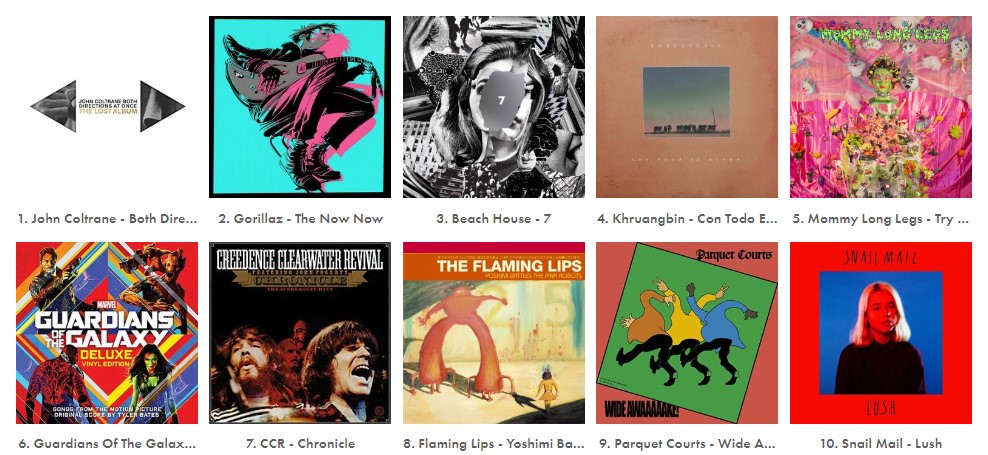
Task: Choose the Khruangbin album cover thumbnail
Action: [x=687, y=107]
